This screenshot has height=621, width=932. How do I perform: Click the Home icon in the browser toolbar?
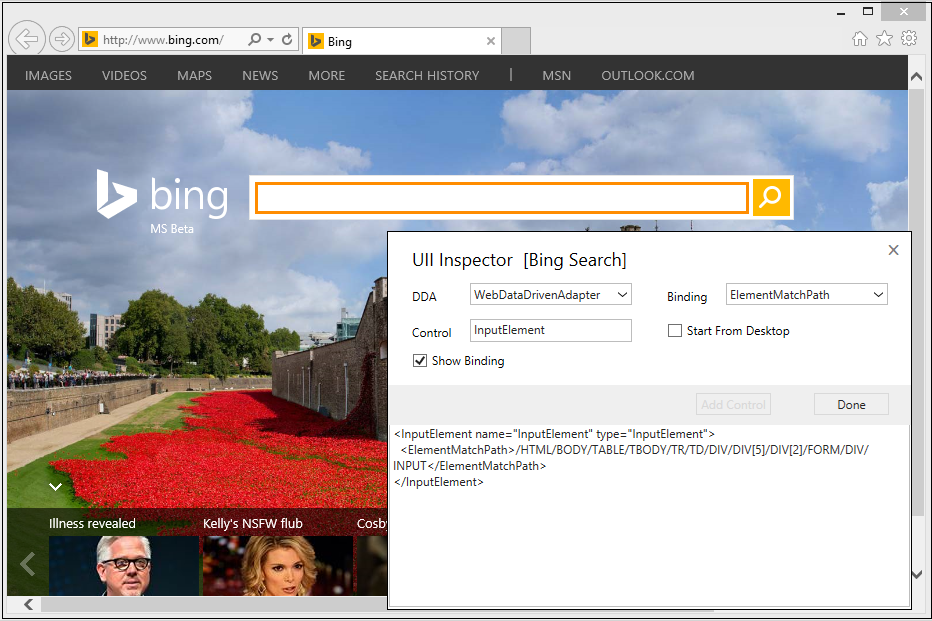pos(860,36)
